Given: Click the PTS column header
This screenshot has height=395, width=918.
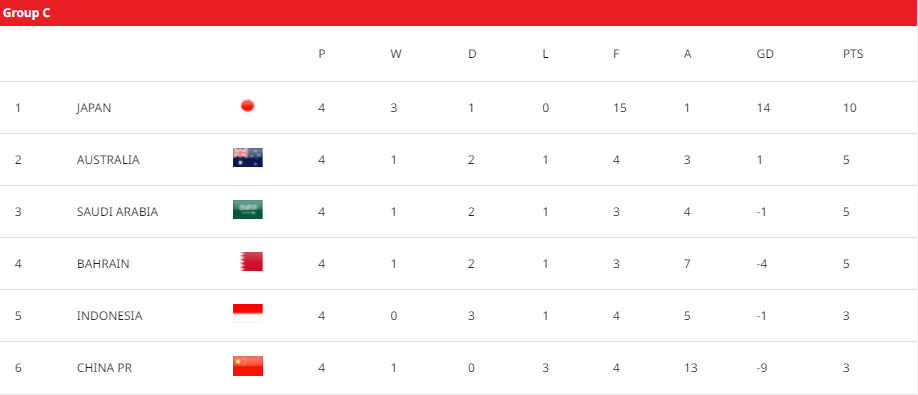Looking at the screenshot, I should point(853,54).
